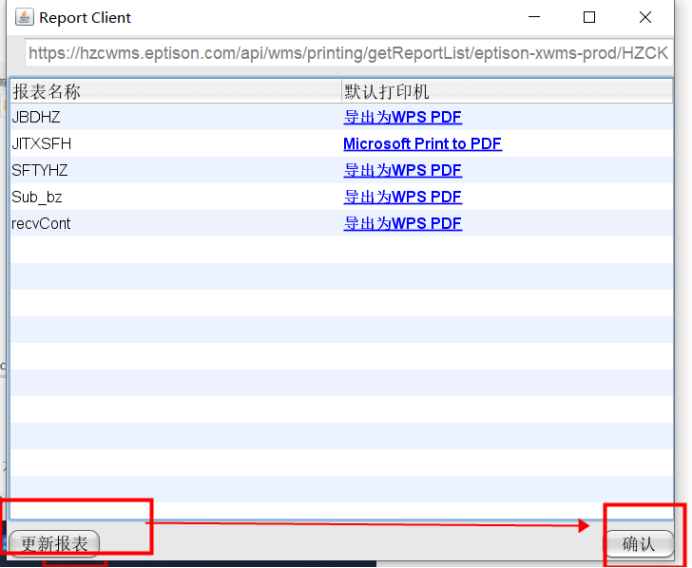Change the default printer for SFTYHZ
The image size is (692, 568).
click(403, 170)
